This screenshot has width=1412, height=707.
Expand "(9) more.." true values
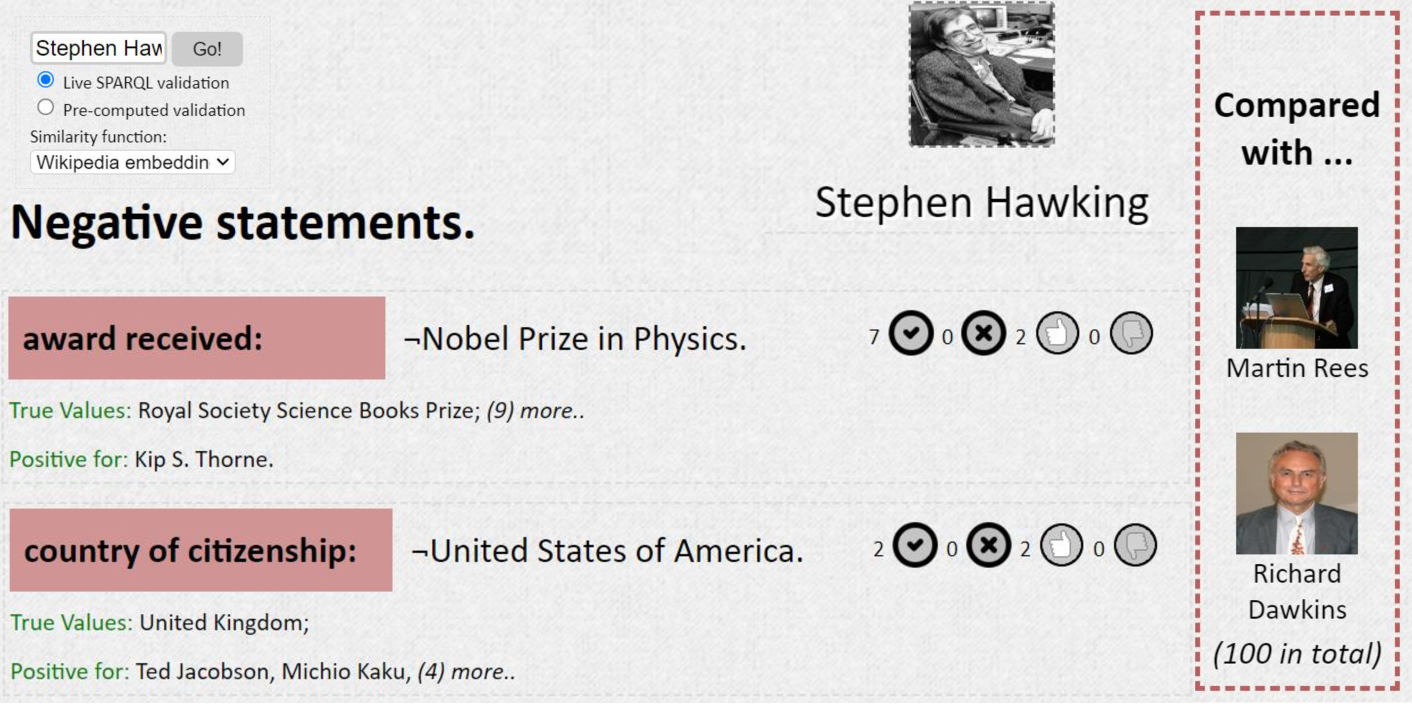(x=535, y=411)
